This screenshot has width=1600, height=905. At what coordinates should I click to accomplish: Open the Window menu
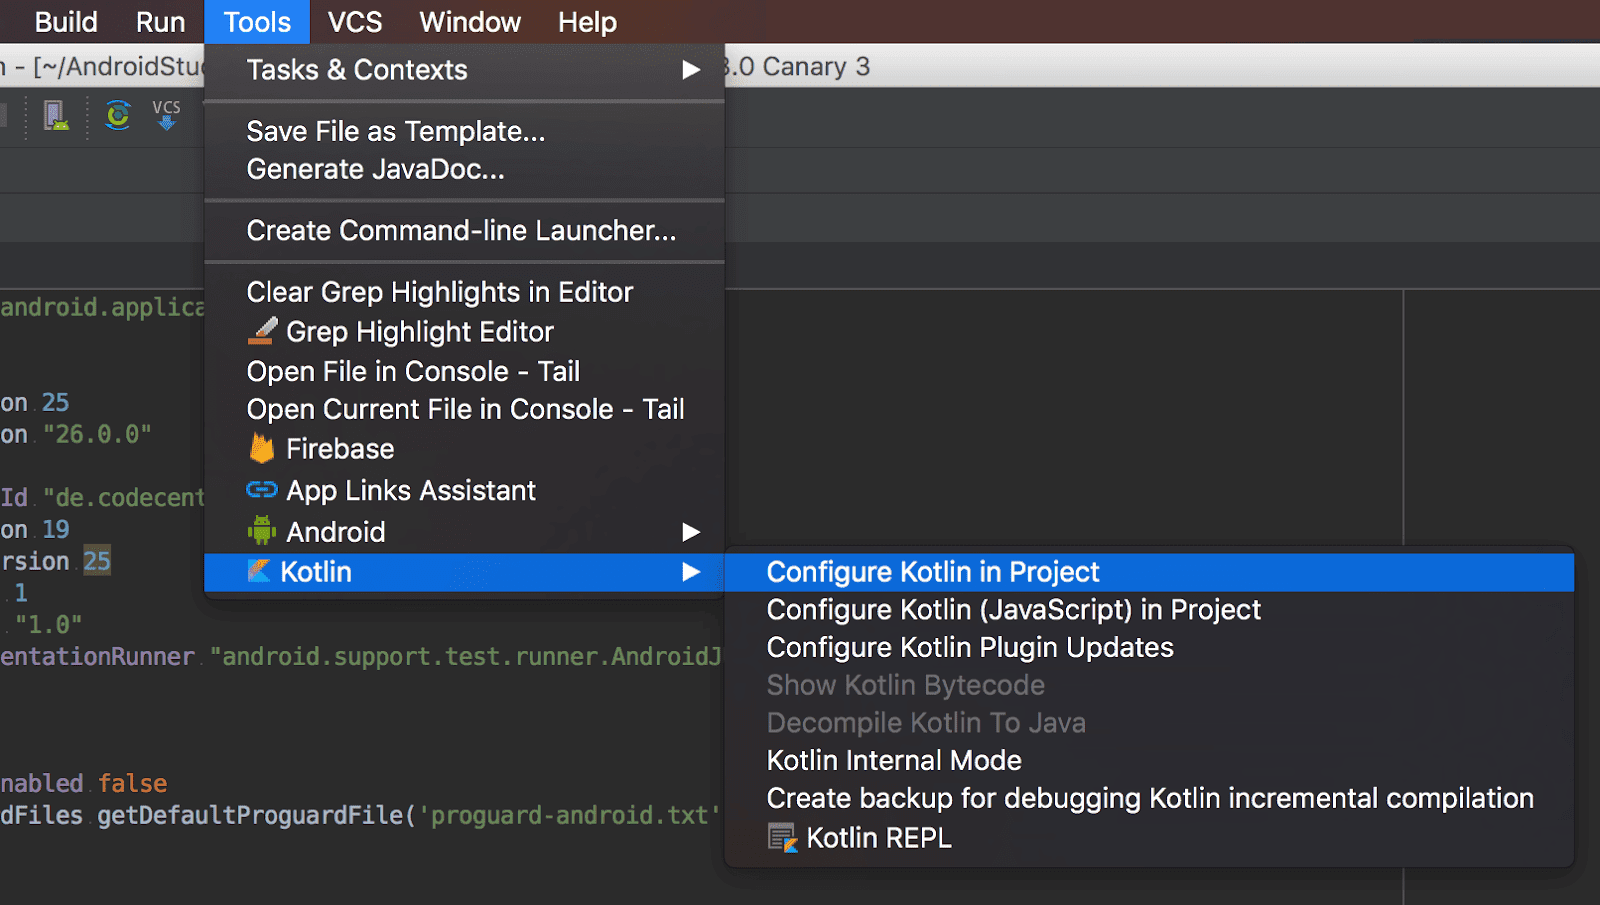469,21
